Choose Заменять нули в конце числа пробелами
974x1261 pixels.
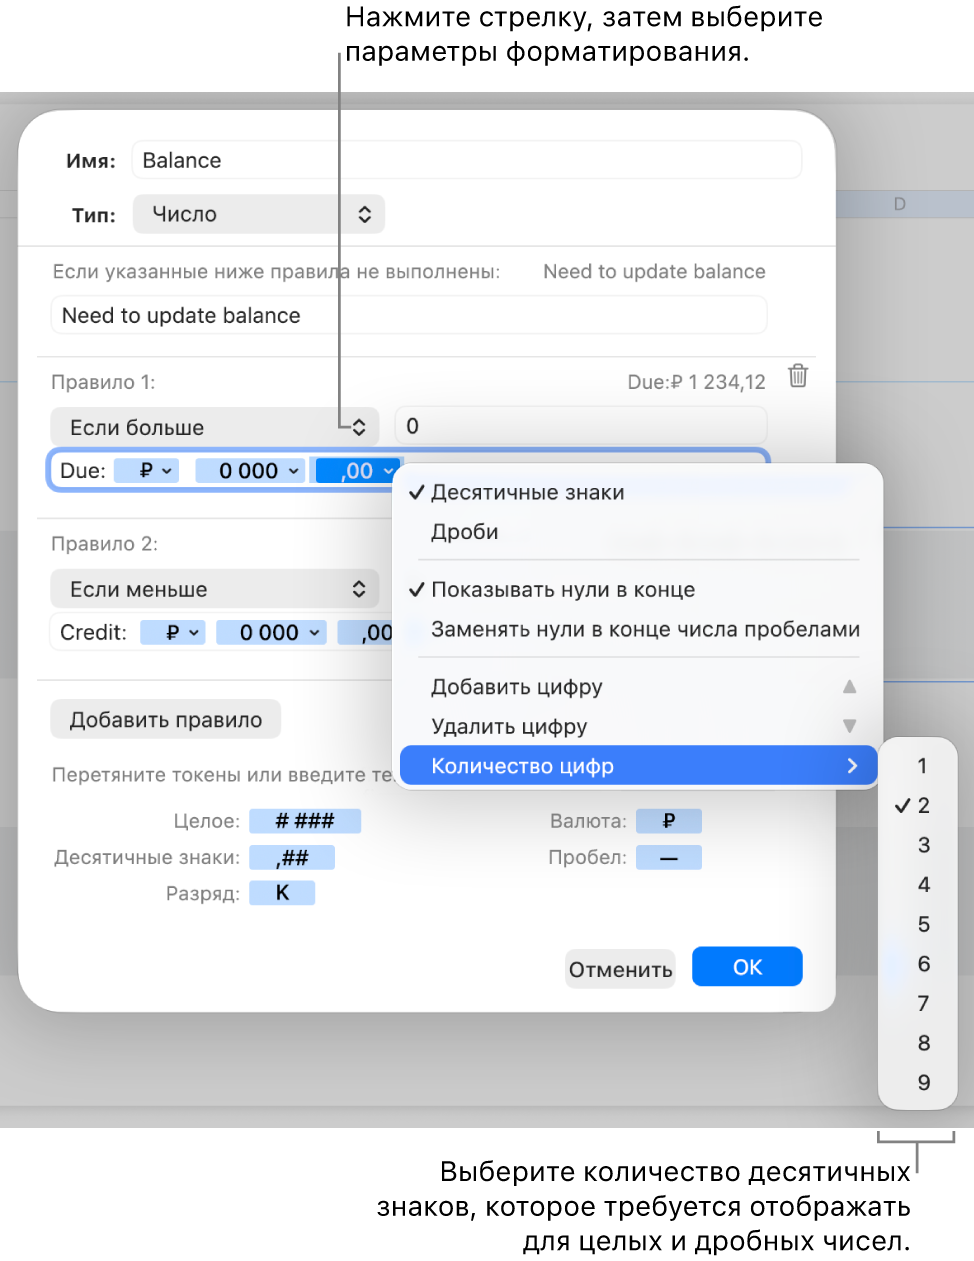645,629
